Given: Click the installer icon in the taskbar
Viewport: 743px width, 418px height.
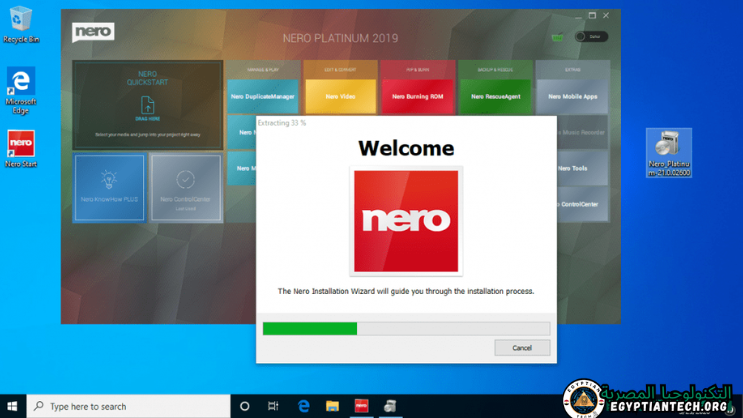Looking at the screenshot, I should pyautogui.click(x=390, y=406).
